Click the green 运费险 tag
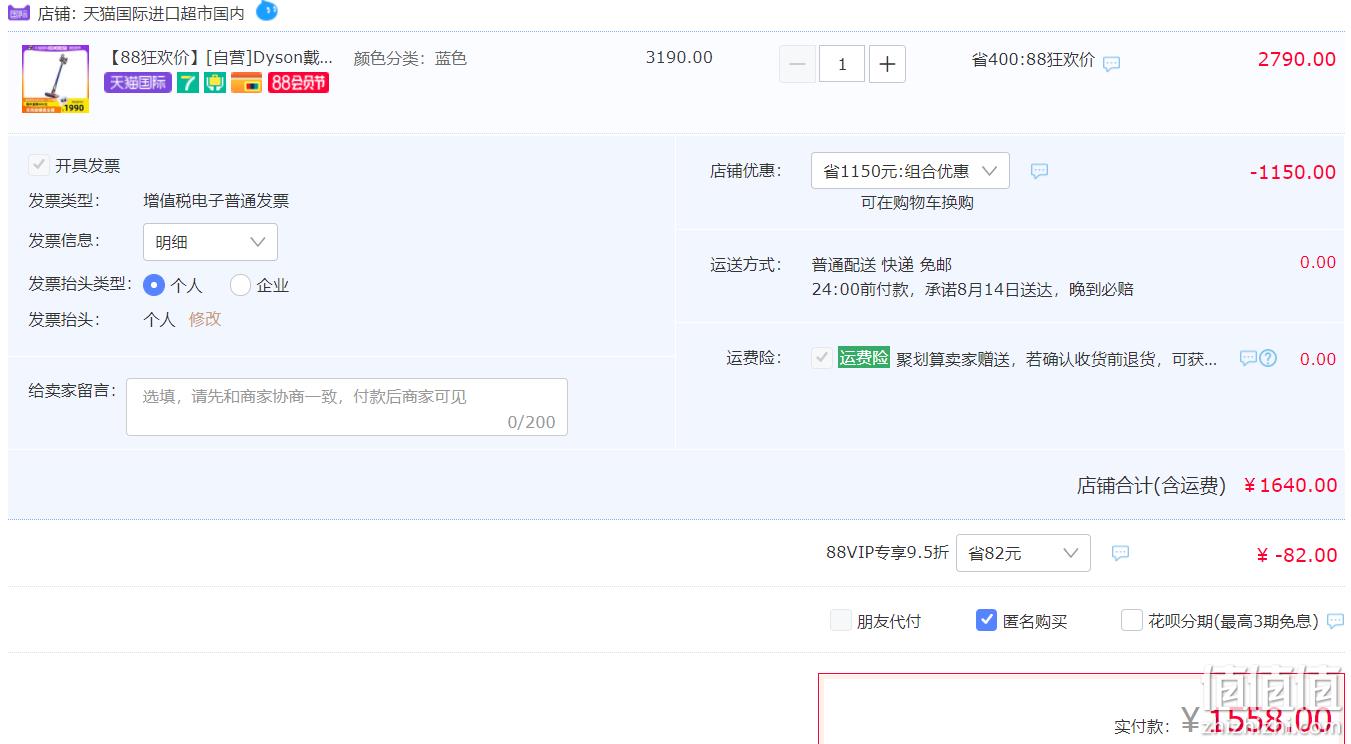 [864, 357]
